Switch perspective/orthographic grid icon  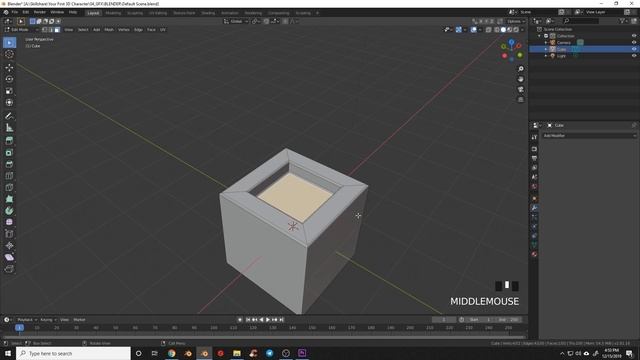[520, 100]
